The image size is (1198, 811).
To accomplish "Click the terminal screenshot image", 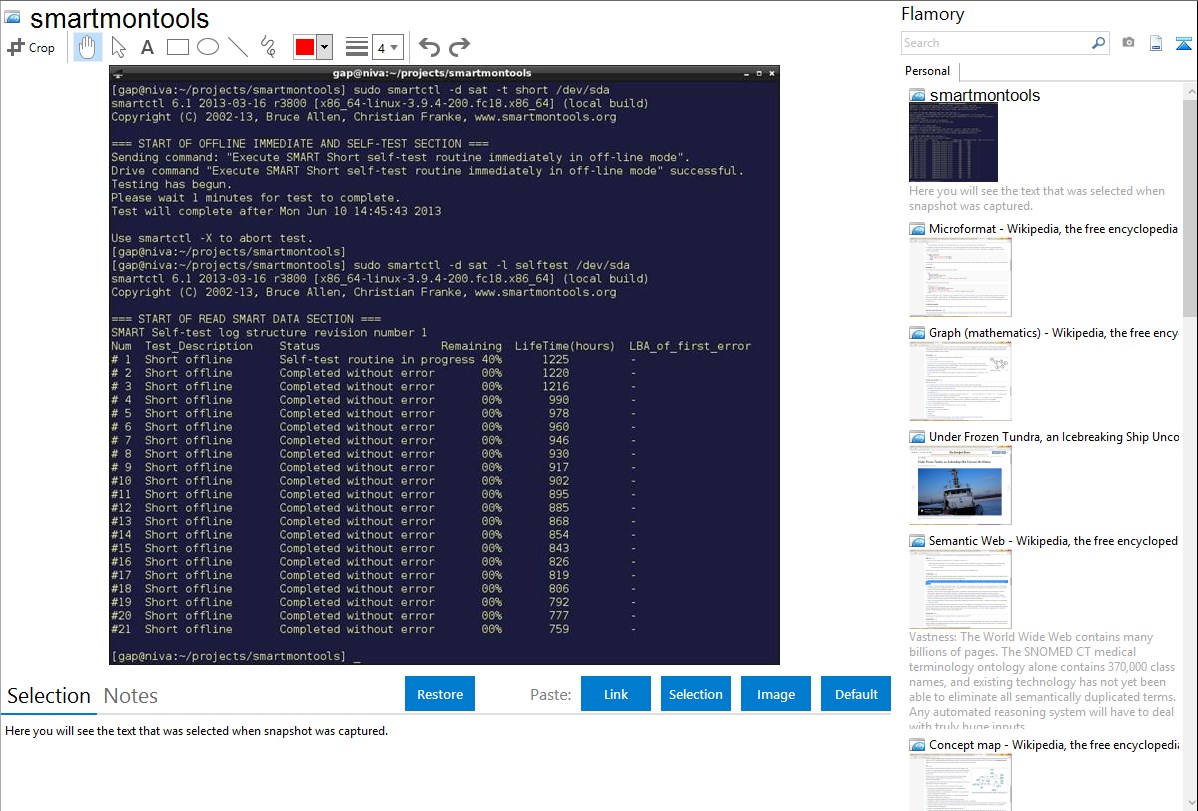I will (444, 365).
